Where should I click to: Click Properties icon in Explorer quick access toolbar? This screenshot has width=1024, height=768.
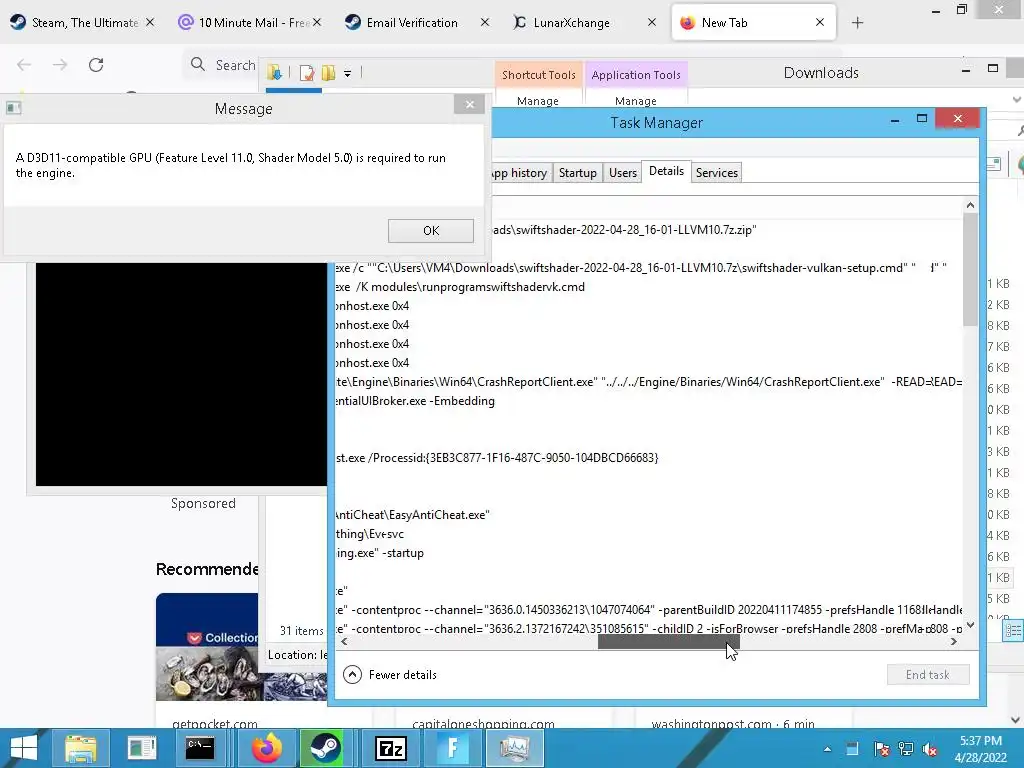306,73
